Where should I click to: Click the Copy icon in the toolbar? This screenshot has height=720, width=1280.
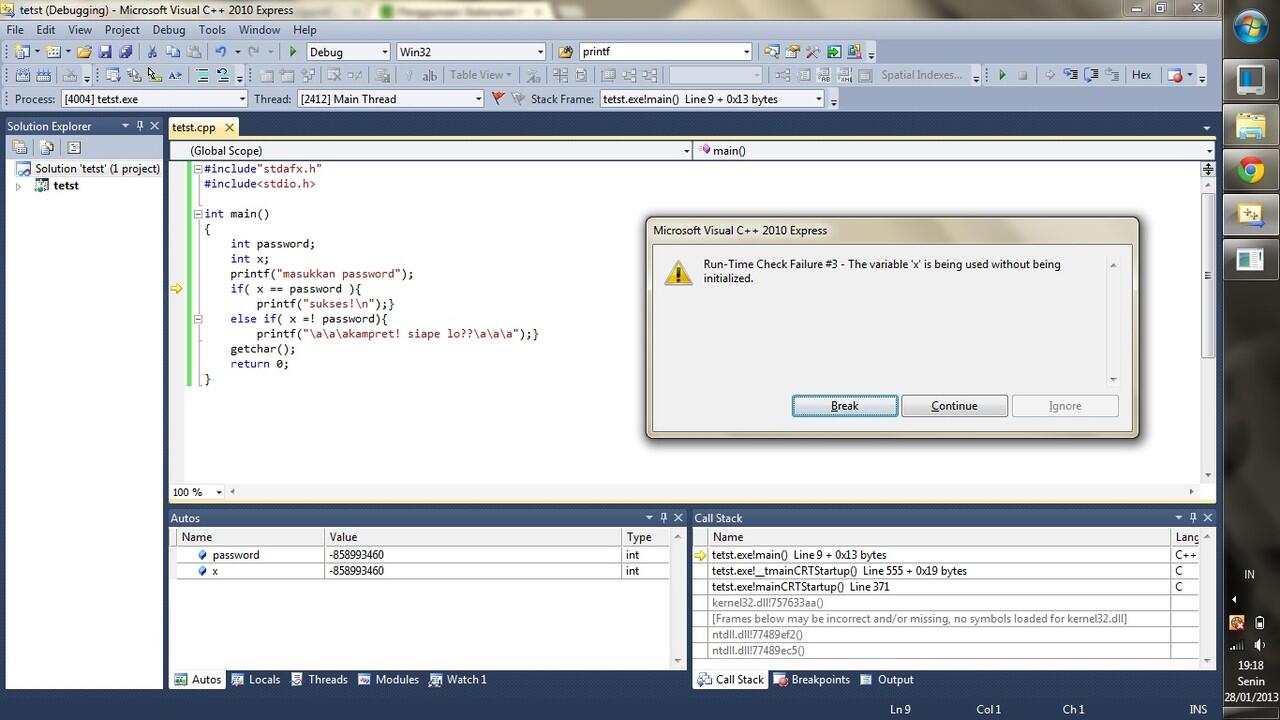coord(172,52)
